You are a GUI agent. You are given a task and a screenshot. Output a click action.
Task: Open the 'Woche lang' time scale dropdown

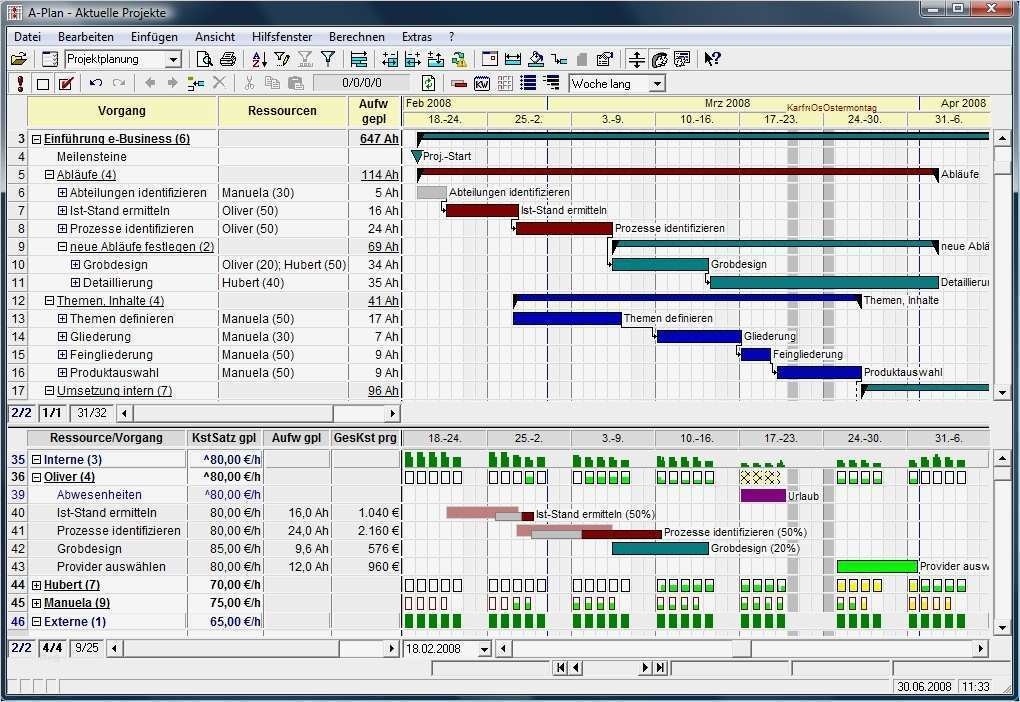657,84
